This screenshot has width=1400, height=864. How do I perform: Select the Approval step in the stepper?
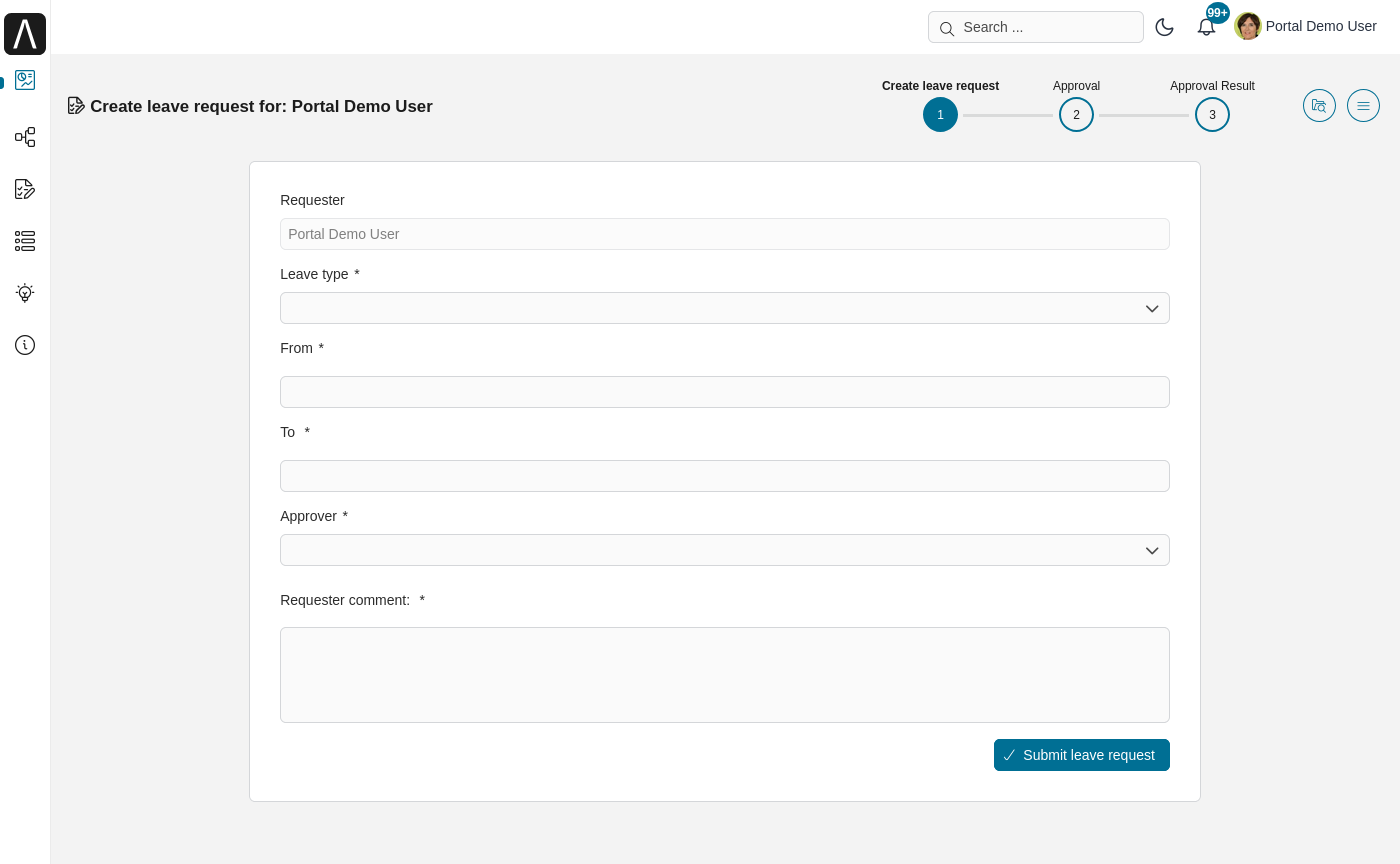point(1076,114)
